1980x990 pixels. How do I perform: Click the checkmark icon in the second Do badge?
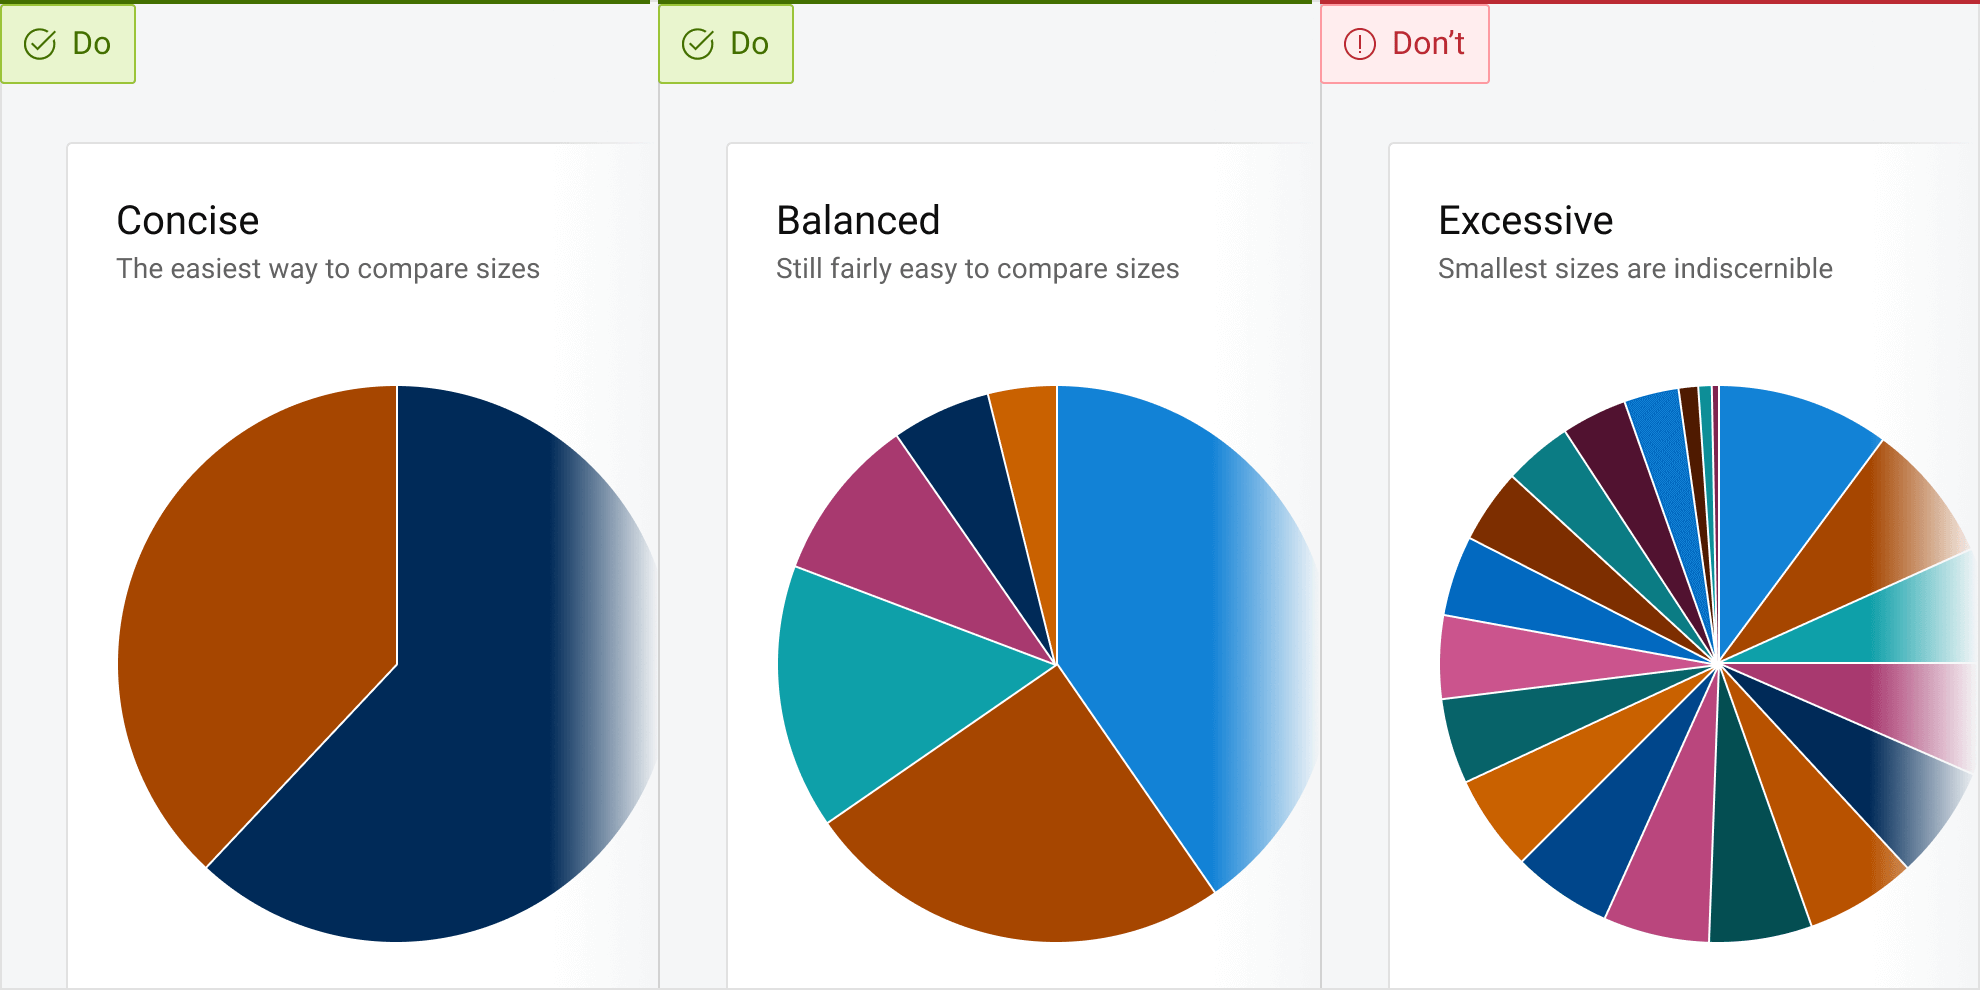tap(698, 43)
